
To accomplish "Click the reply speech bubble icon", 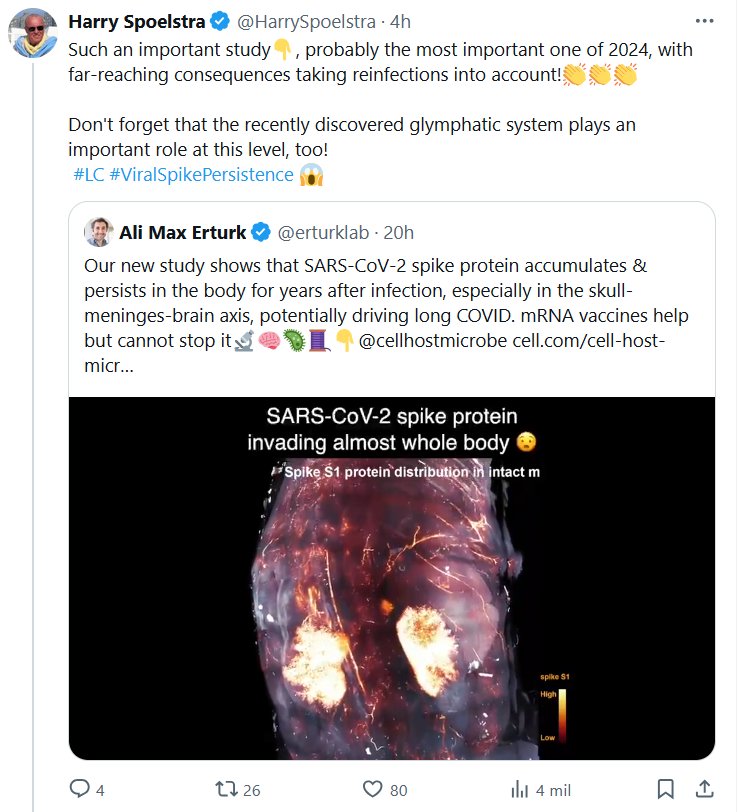I will point(81,789).
